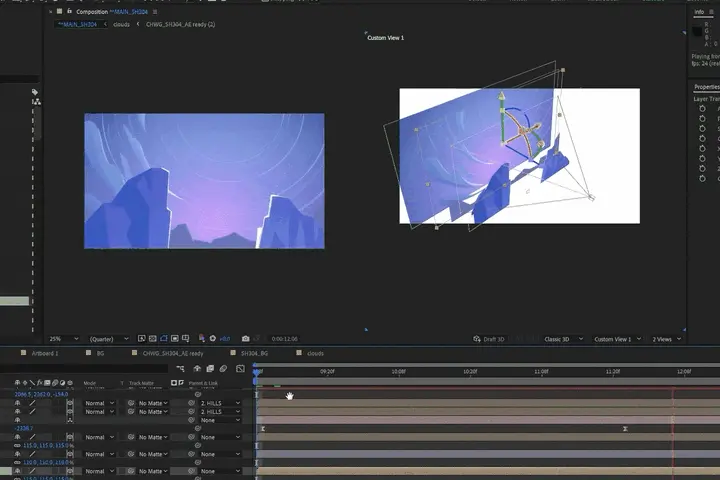Click the current time indicator playhead
The image size is (720, 480).
coord(256,373)
